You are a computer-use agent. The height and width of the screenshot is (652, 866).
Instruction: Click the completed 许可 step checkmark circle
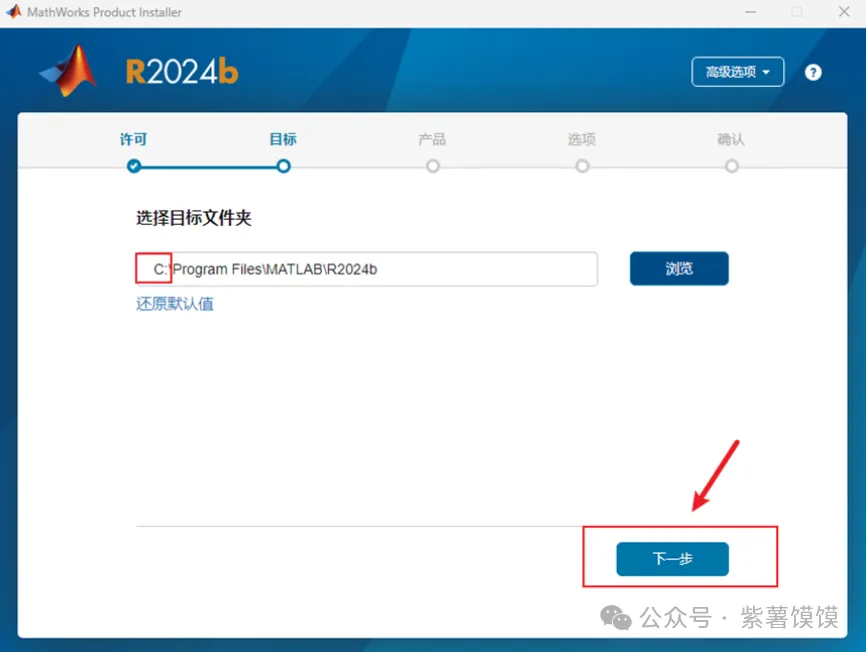134,166
